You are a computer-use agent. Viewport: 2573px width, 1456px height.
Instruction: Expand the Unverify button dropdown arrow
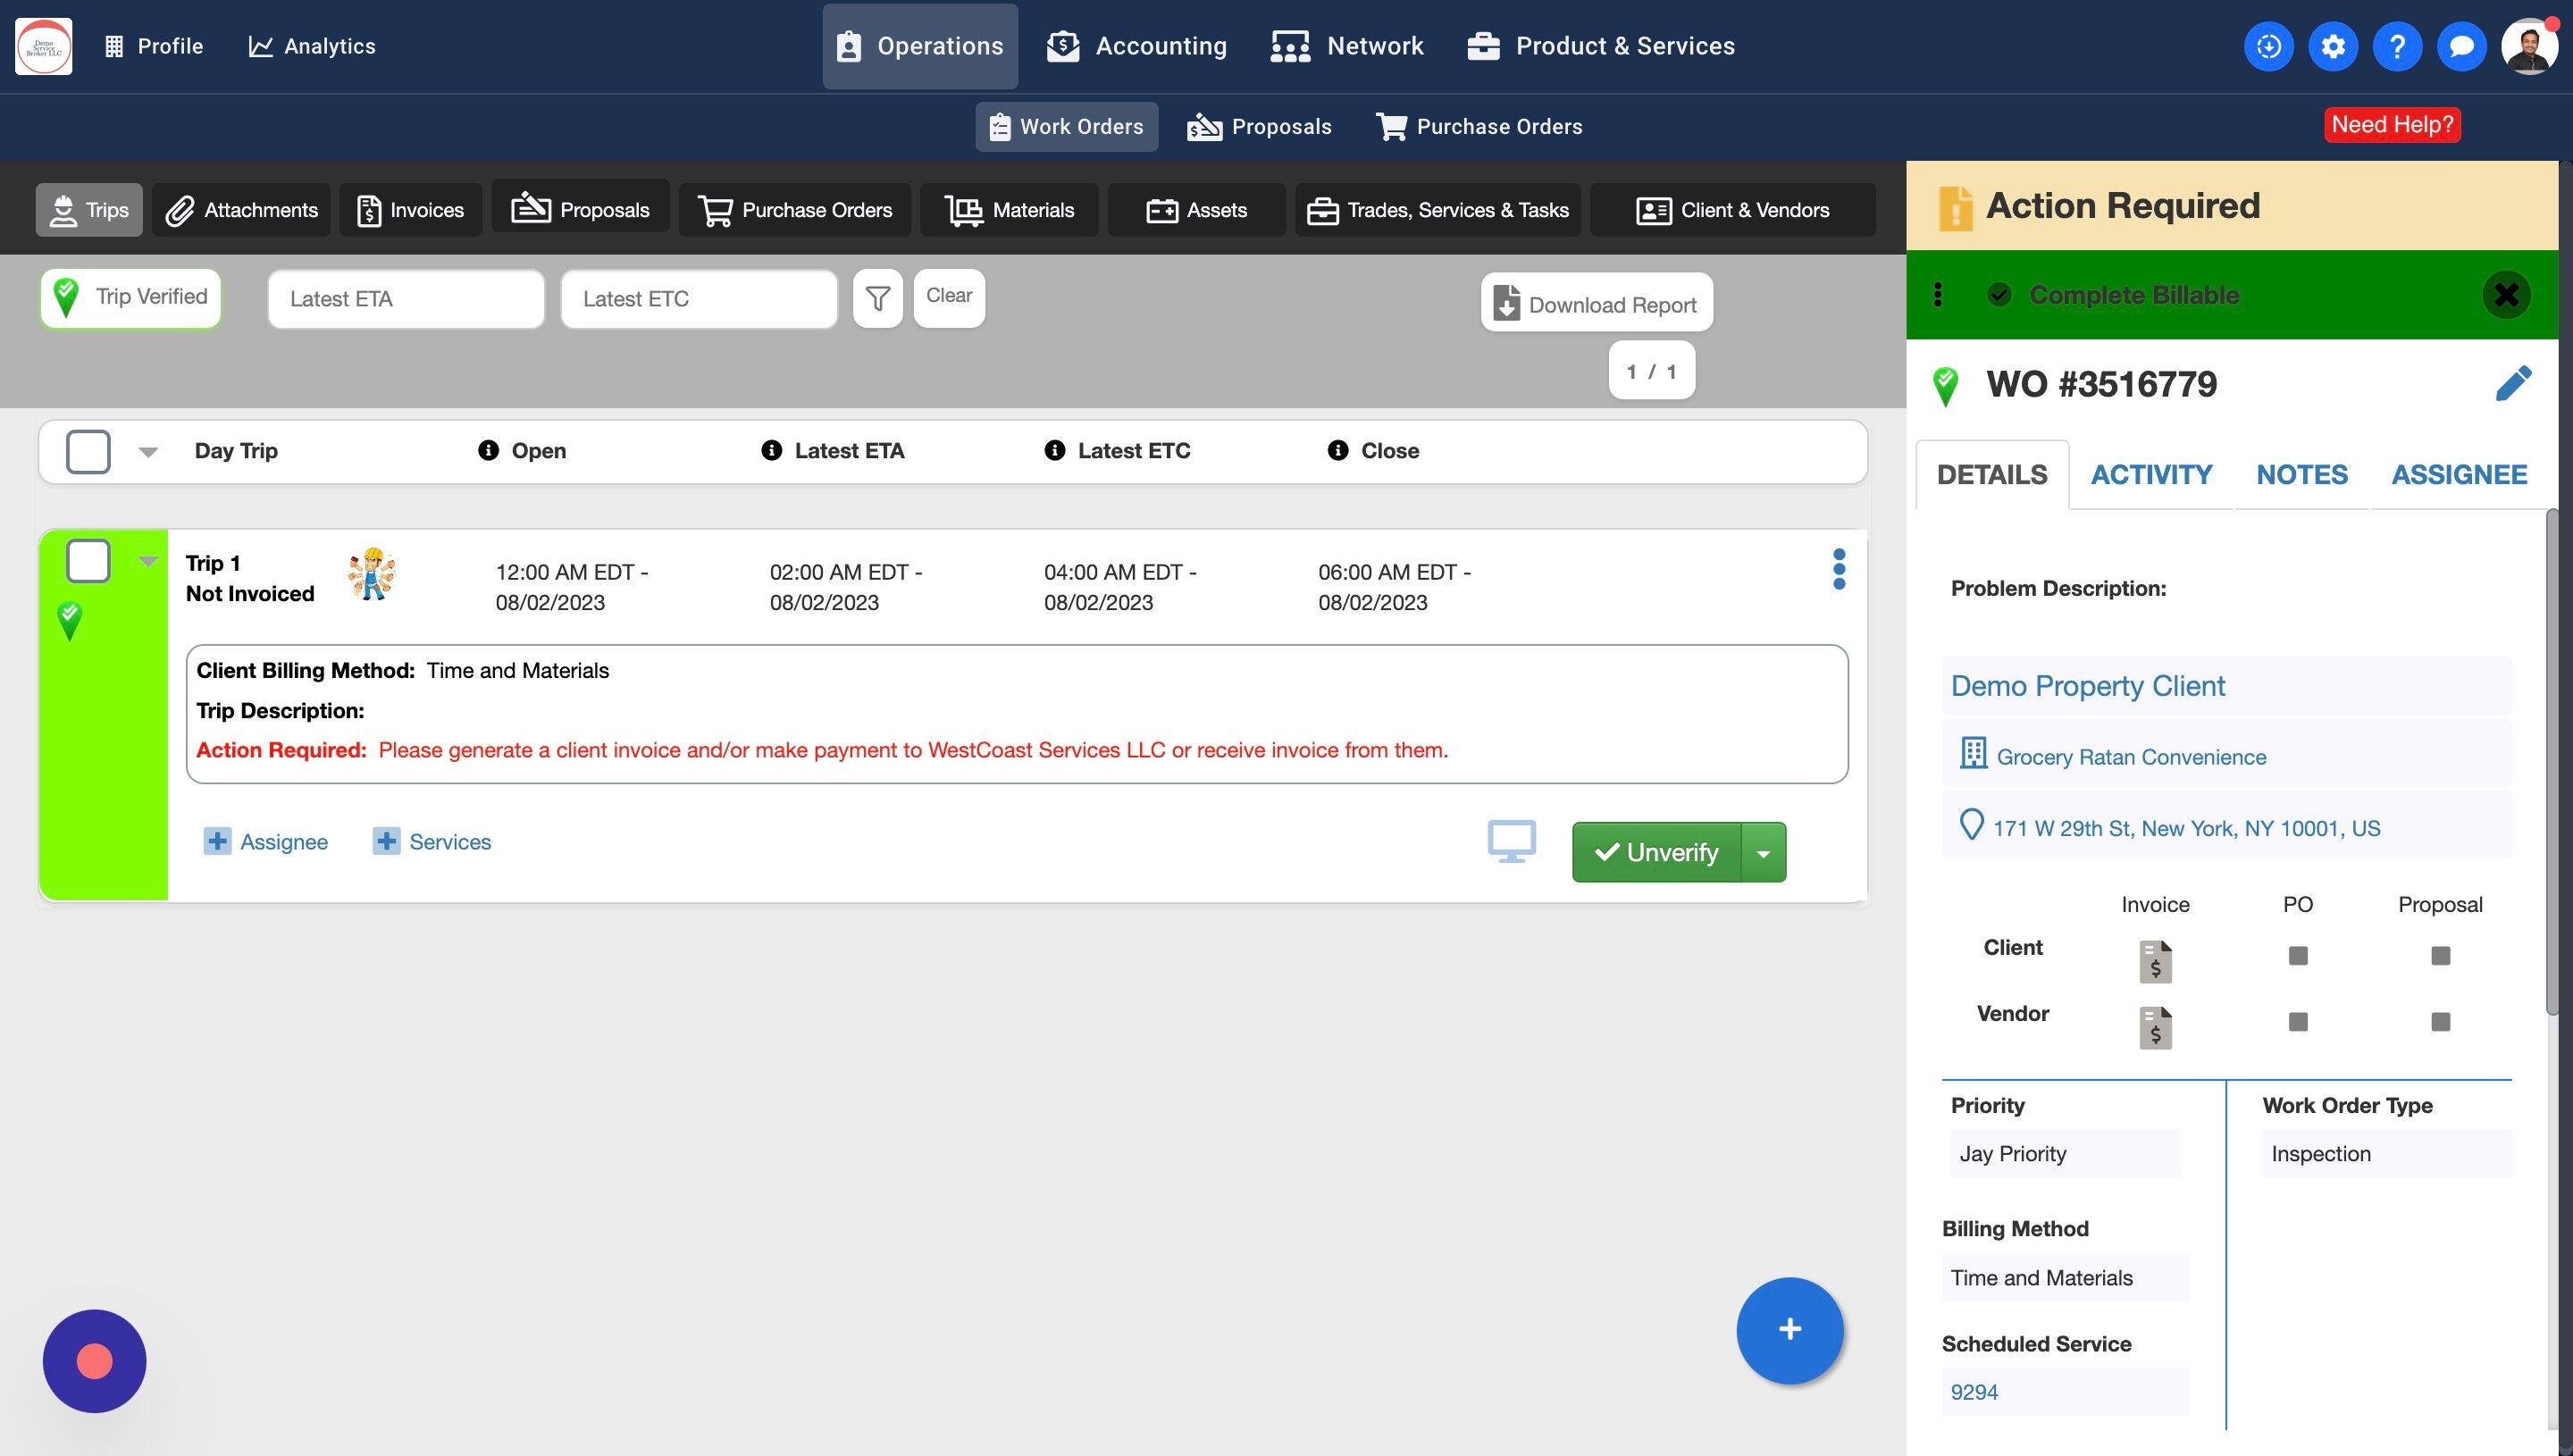[x=1764, y=853]
